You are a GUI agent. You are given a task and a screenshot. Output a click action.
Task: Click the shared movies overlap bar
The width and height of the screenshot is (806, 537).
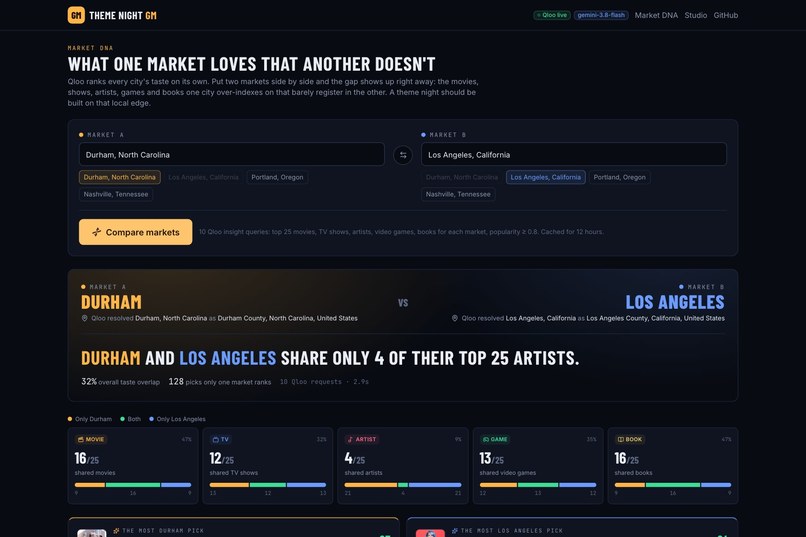pyautogui.click(x=133, y=485)
